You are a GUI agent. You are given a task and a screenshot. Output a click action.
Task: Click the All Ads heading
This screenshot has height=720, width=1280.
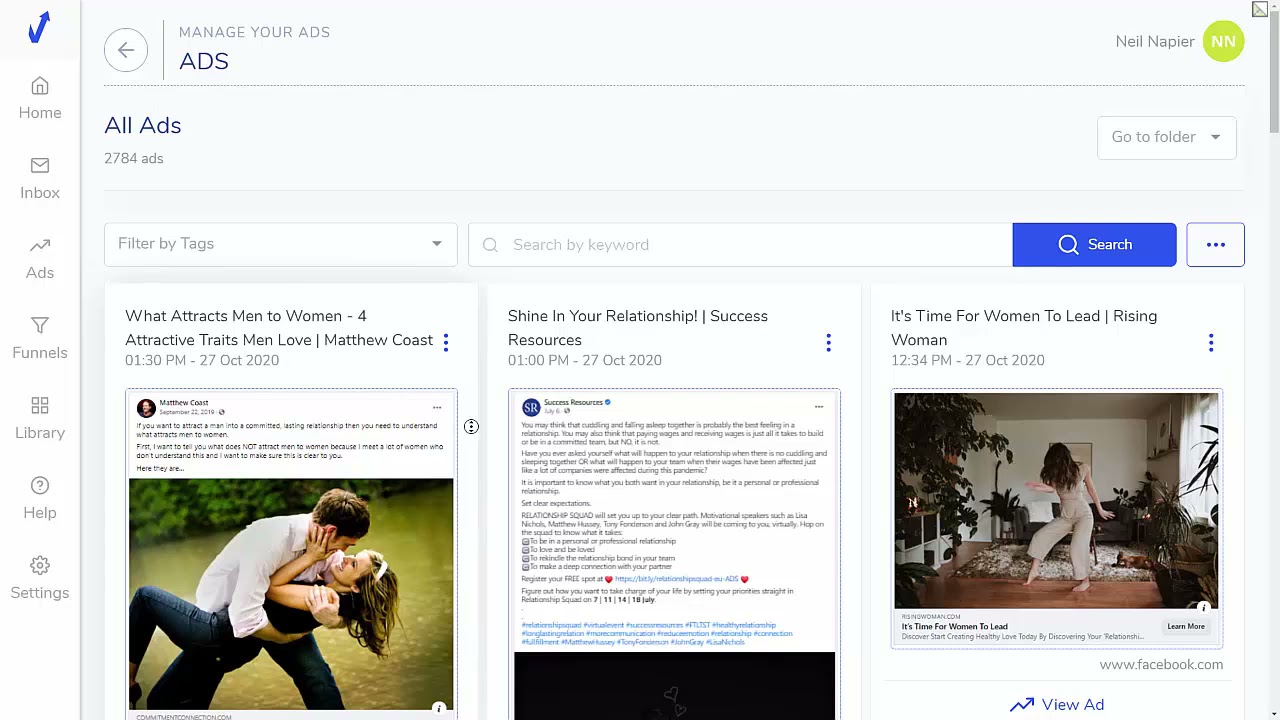143,126
